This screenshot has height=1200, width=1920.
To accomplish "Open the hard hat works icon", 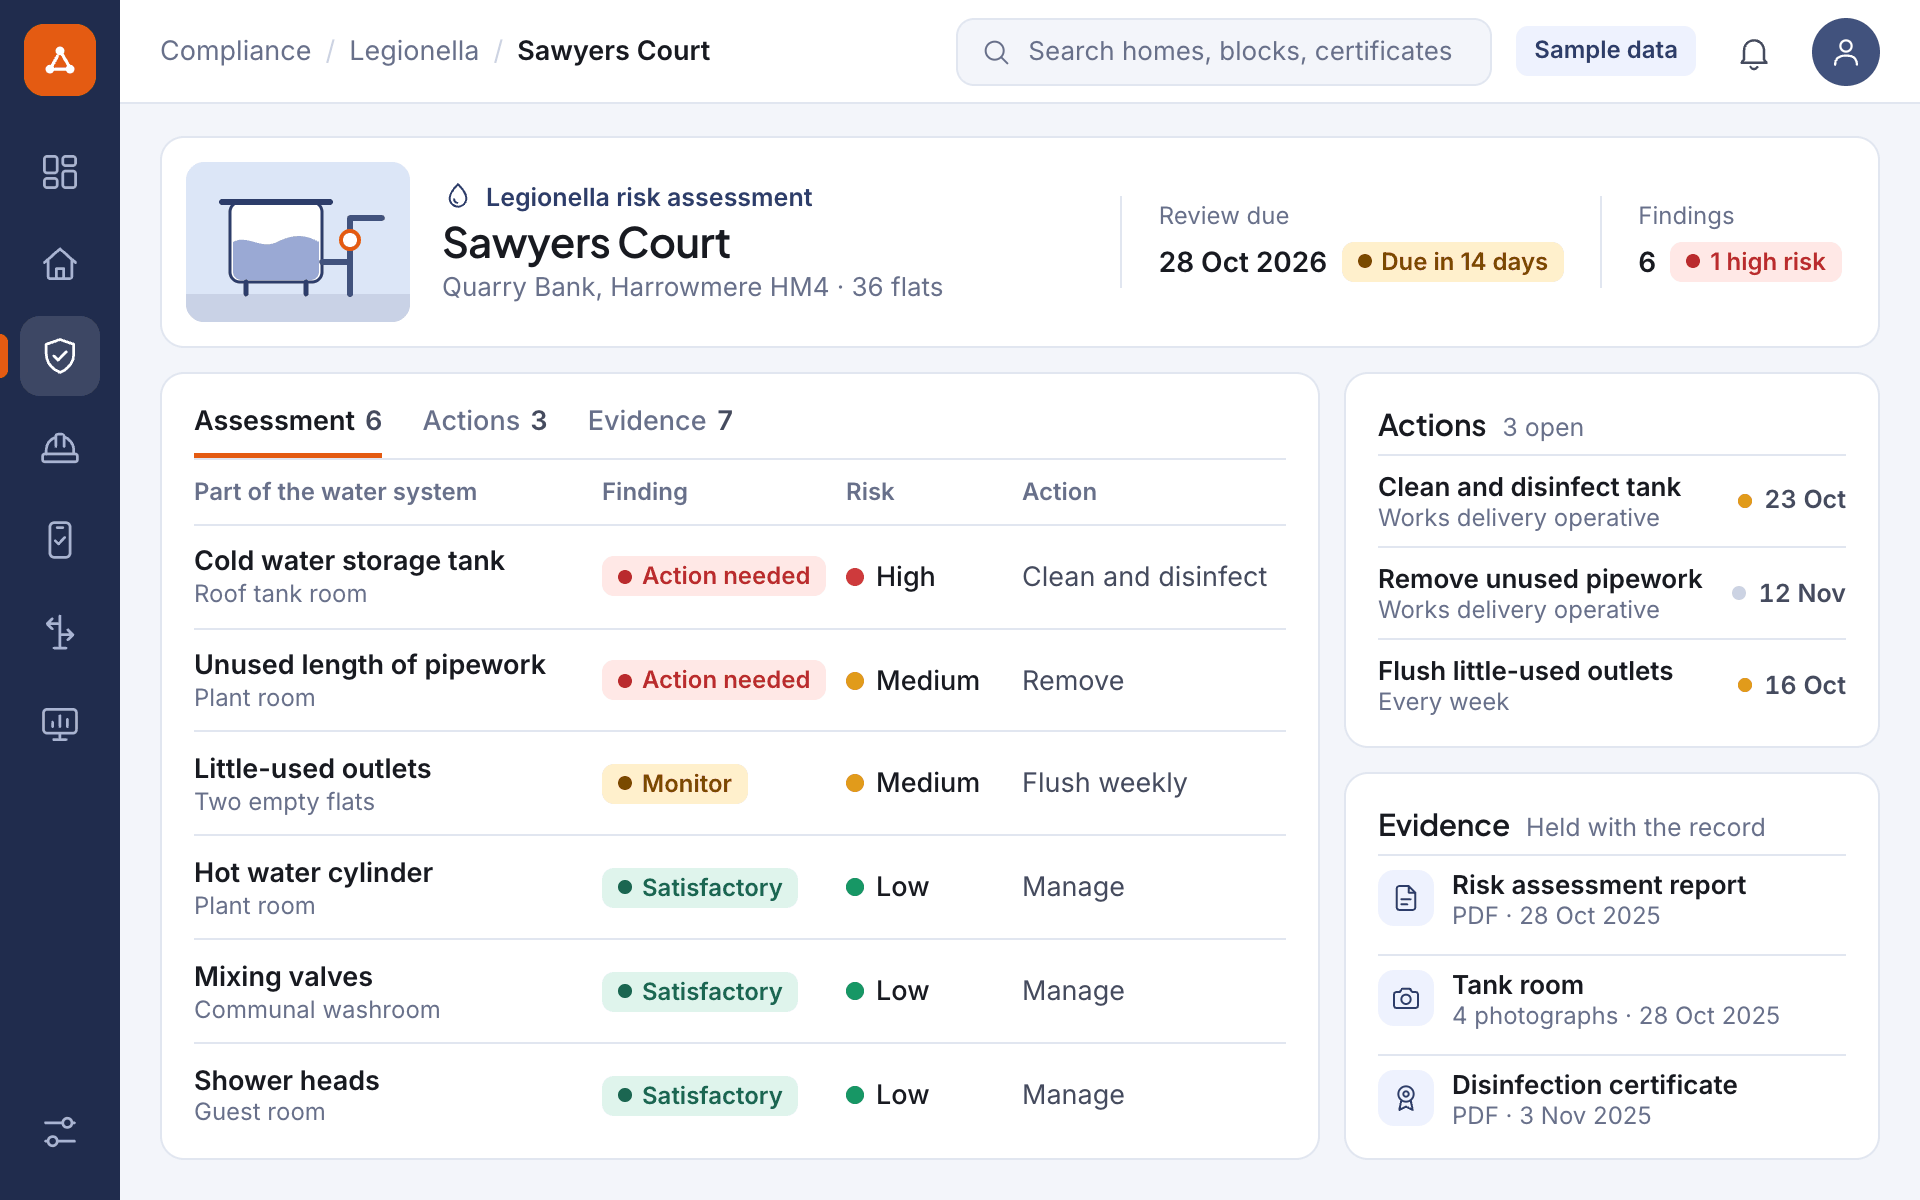I will click(60, 448).
